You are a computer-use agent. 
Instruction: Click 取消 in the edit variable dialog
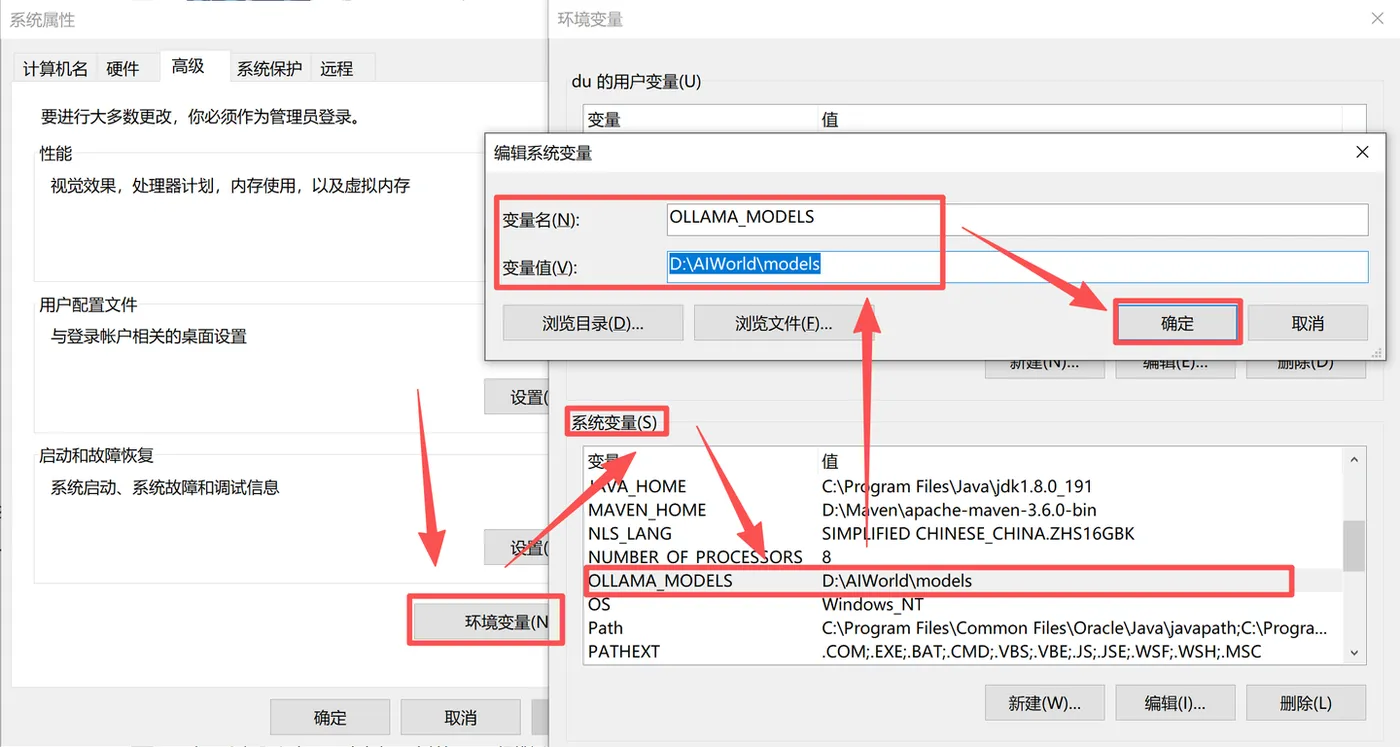tap(1308, 323)
